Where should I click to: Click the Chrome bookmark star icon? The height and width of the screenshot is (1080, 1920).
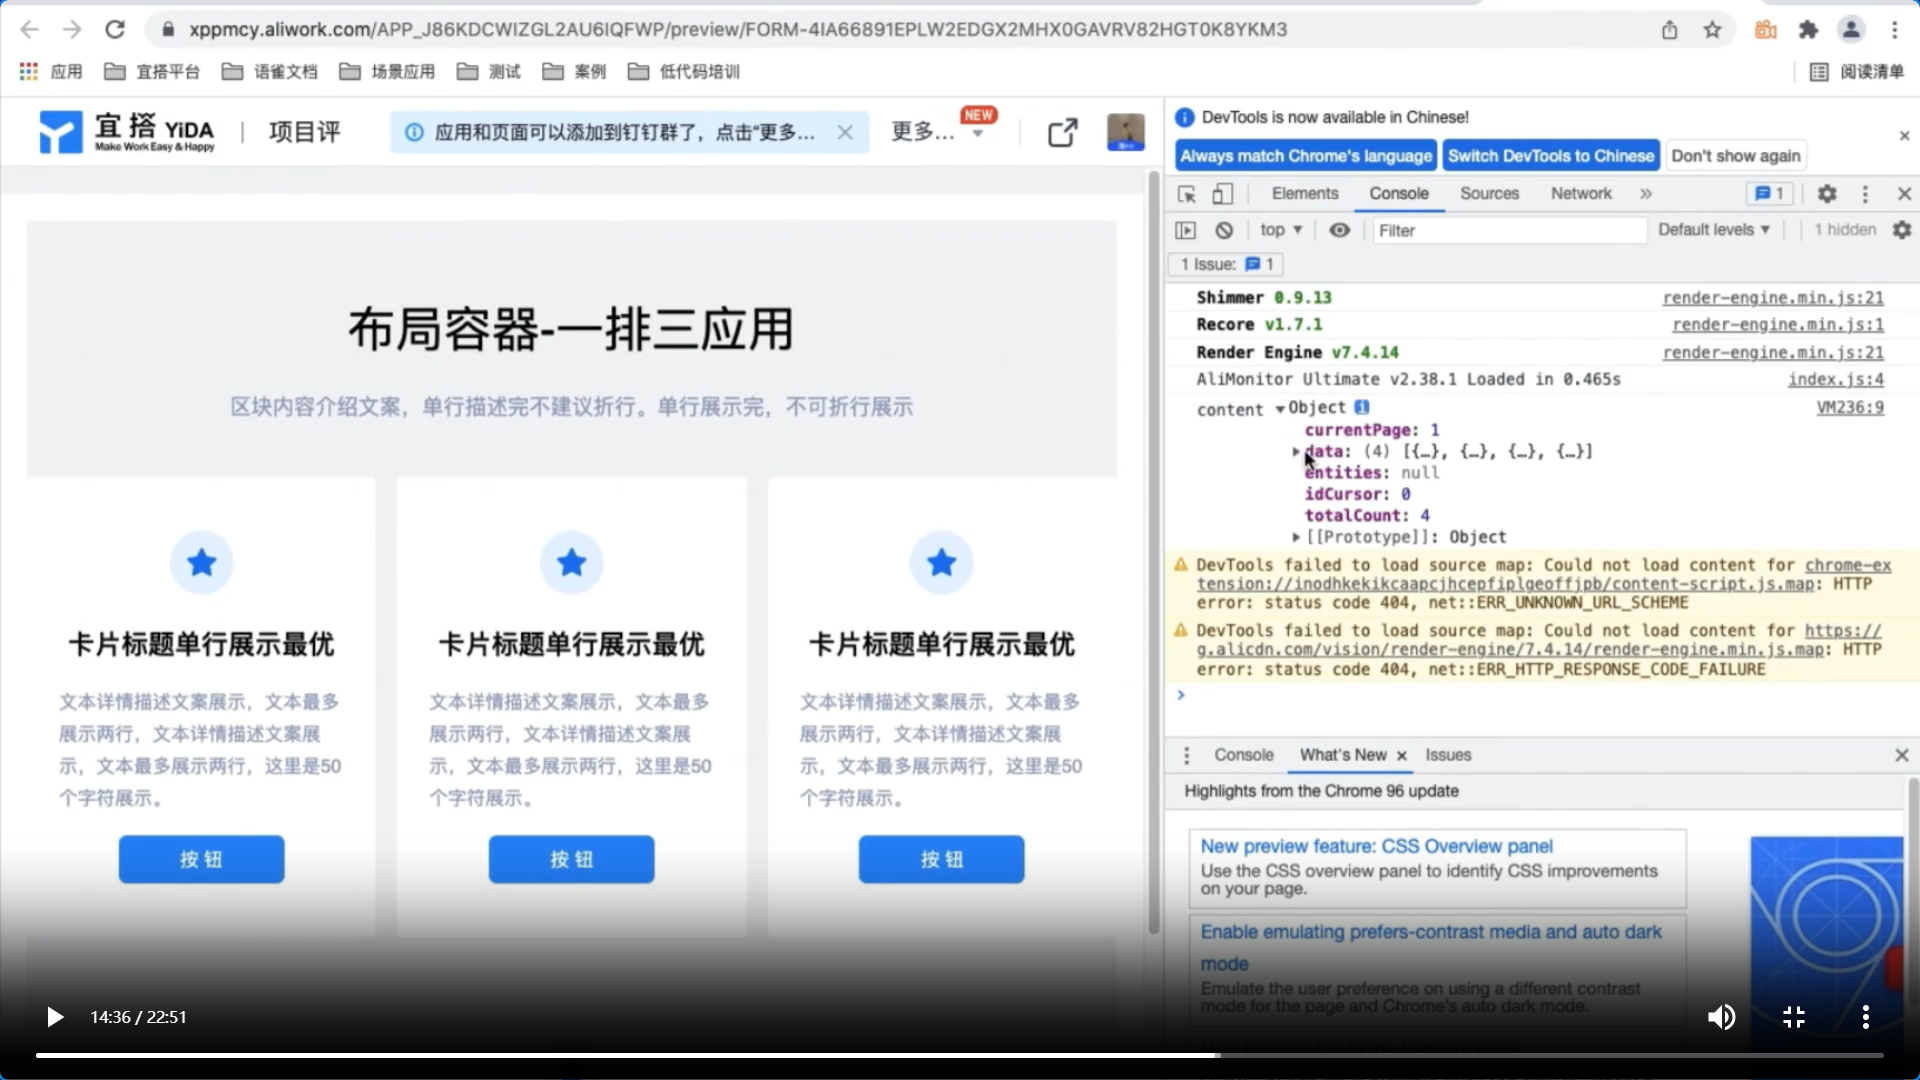click(1713, 30)
